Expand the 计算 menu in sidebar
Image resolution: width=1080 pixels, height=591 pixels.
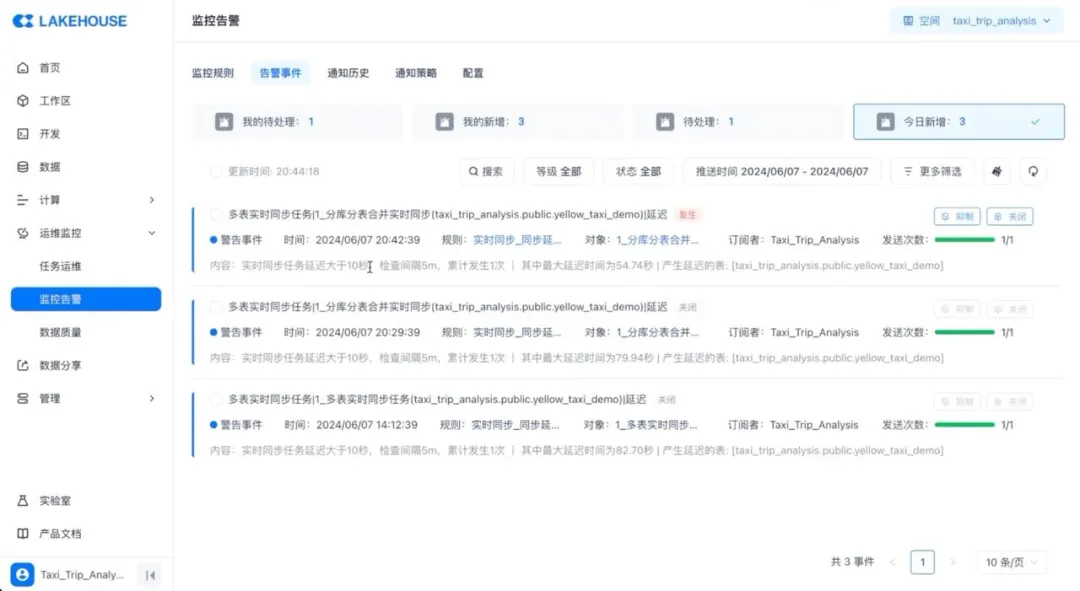pyautogui.click(x=86, y=200)
